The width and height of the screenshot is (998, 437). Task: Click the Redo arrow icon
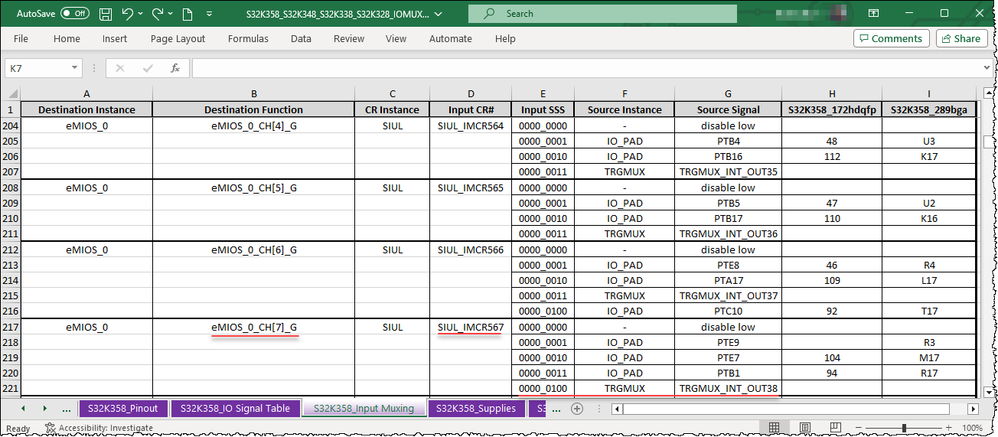pos(157,13)
